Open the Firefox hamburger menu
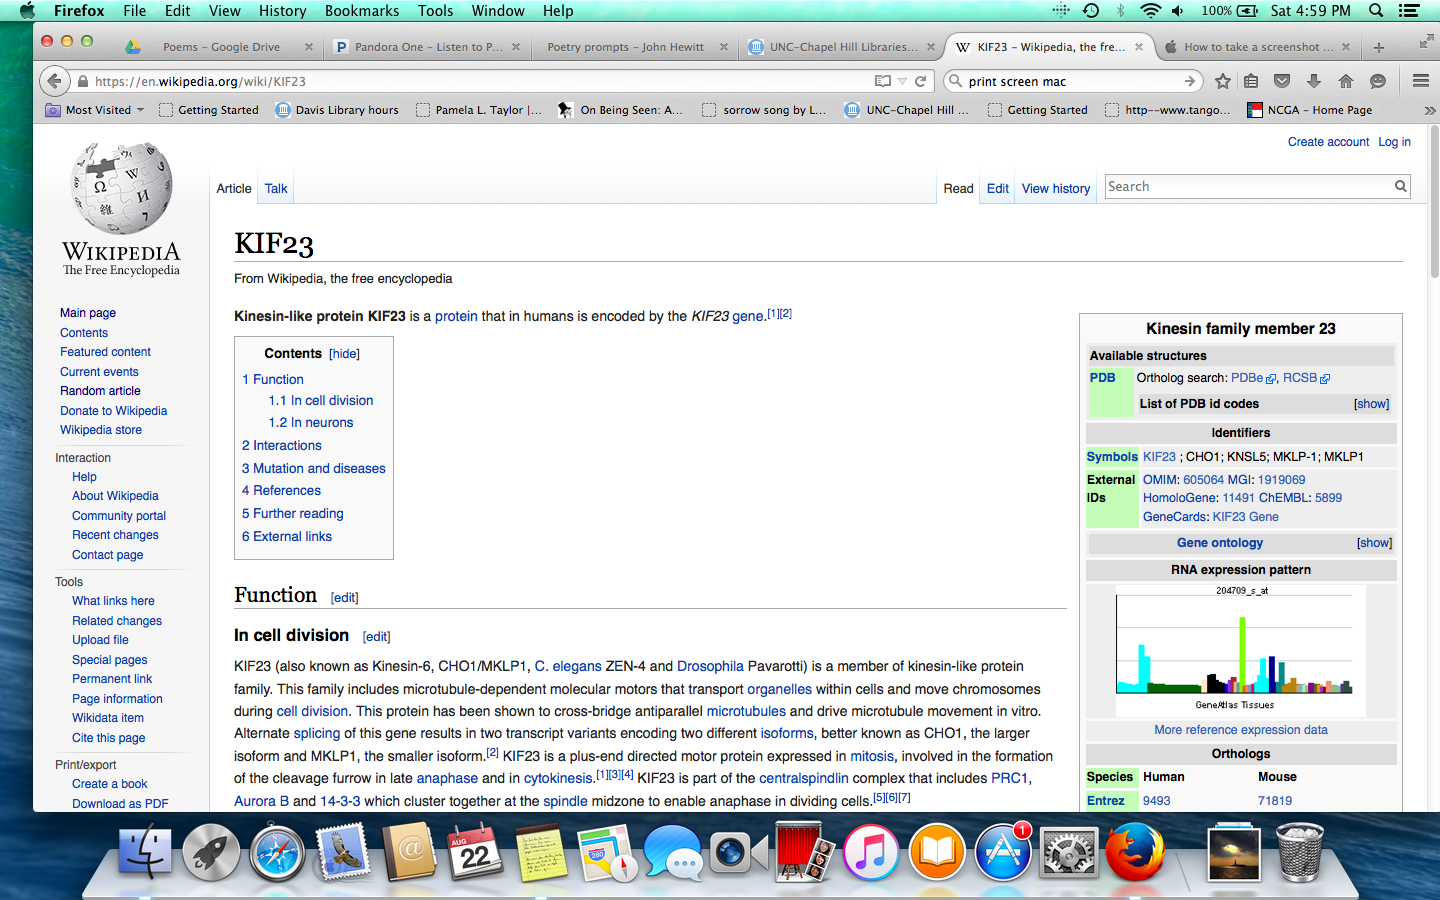 click(x=1420, y=81)
